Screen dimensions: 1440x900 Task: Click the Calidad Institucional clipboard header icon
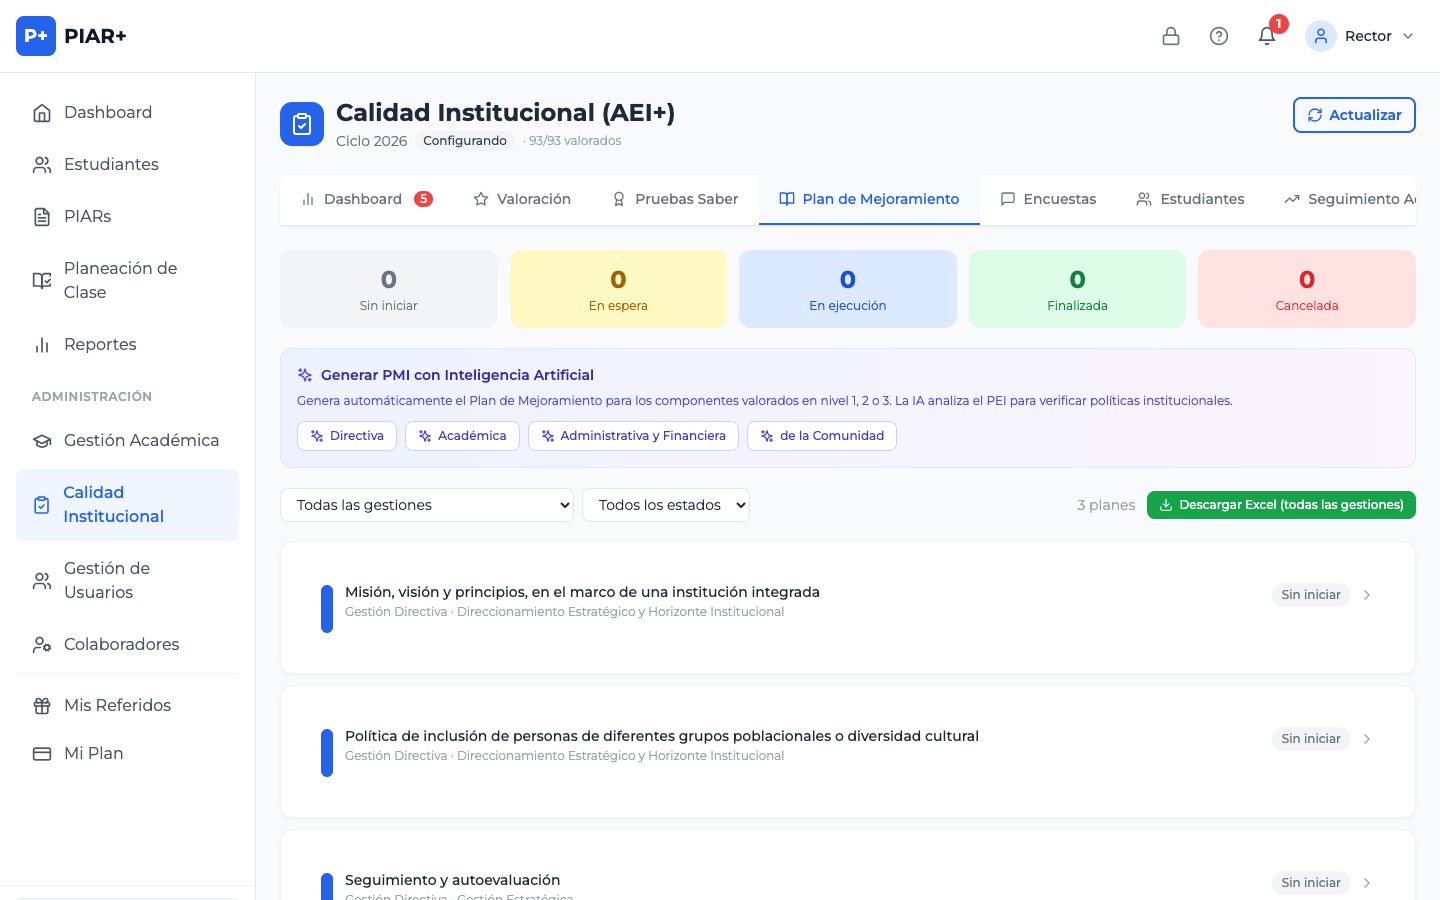pos(302,124)
